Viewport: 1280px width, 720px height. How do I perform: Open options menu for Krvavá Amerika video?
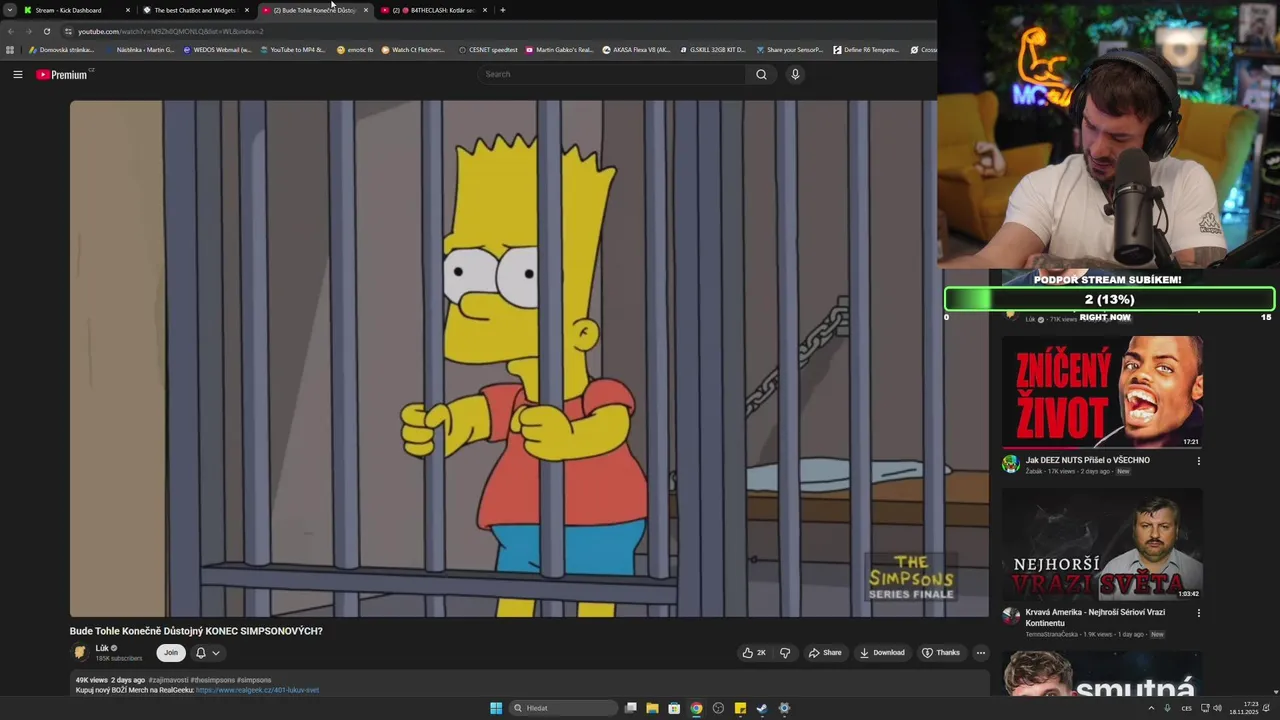coord(1198,613)
